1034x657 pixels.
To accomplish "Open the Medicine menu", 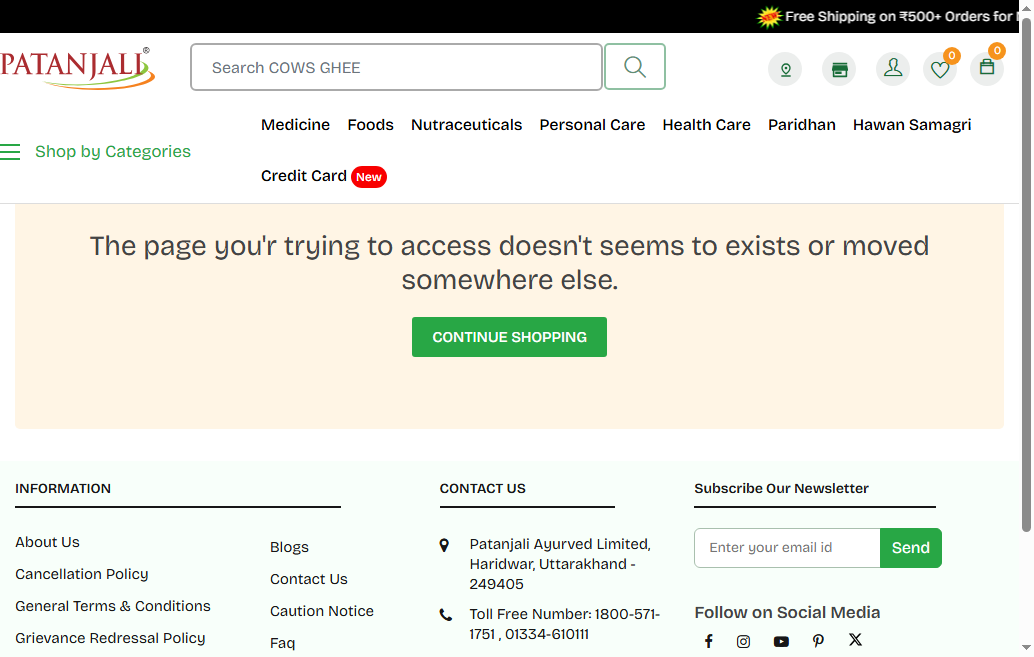I will click(295, 125).
